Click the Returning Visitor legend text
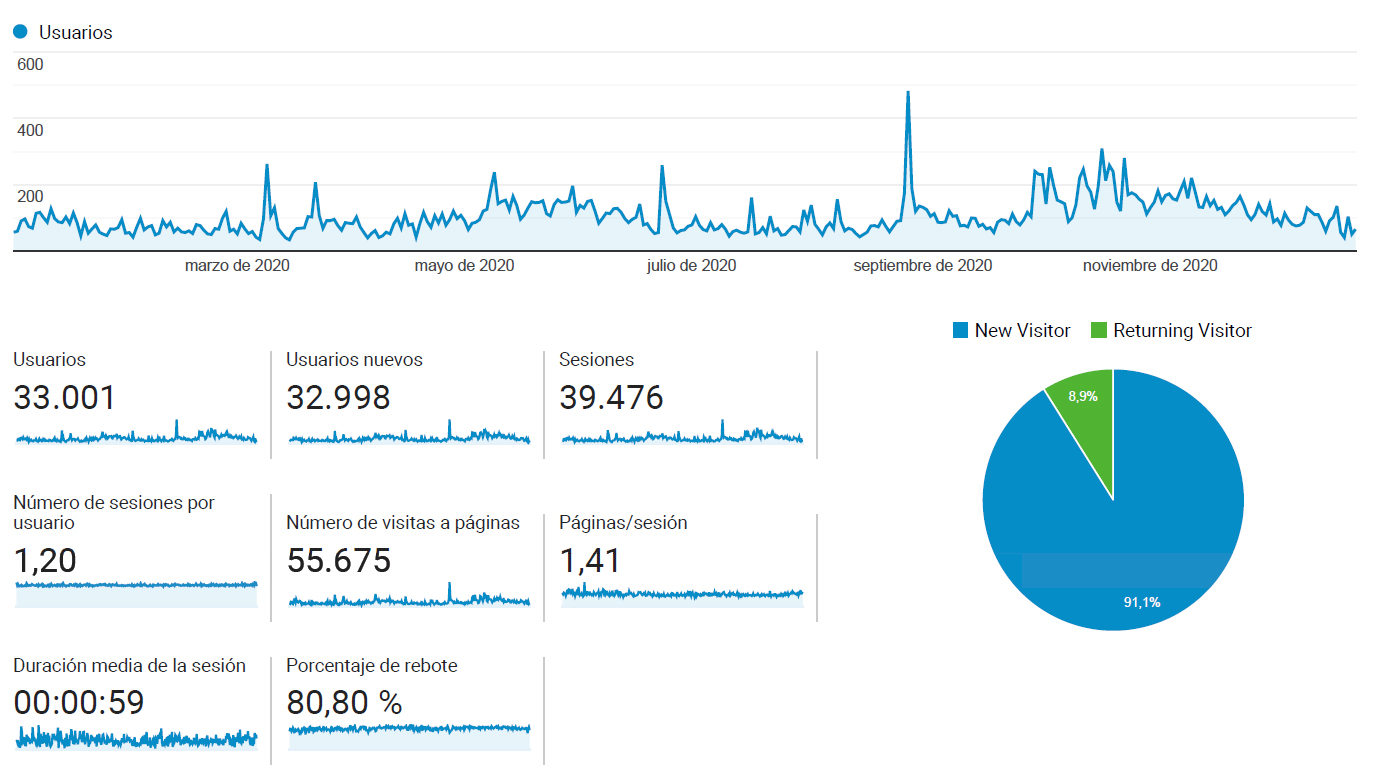Viewport: 1374px width, 778px height. [1182, 330]
